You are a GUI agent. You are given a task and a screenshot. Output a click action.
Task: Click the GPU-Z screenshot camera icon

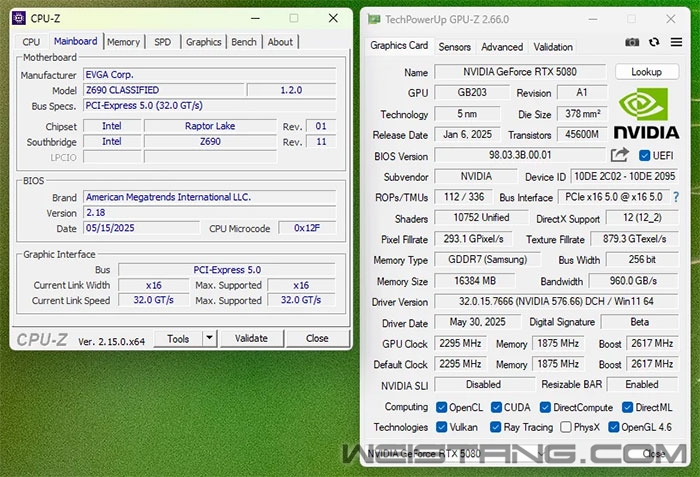point(632,42)
